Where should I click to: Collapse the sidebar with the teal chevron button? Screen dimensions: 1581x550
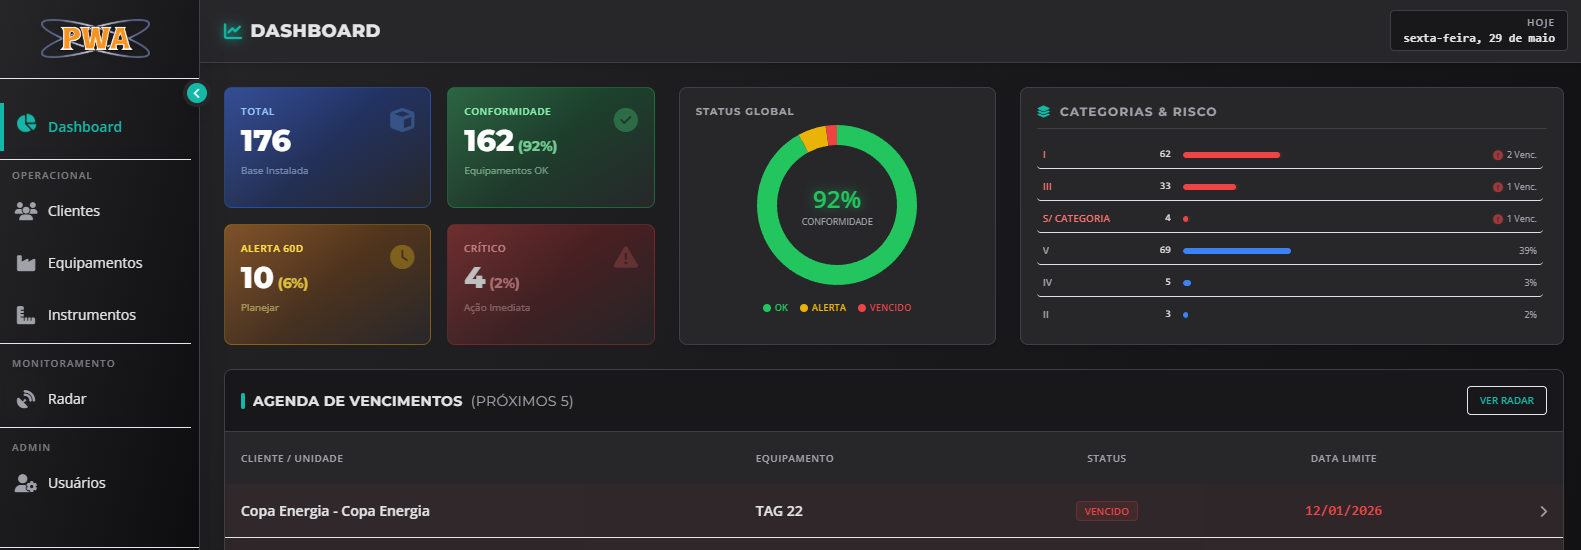(197, 93)
